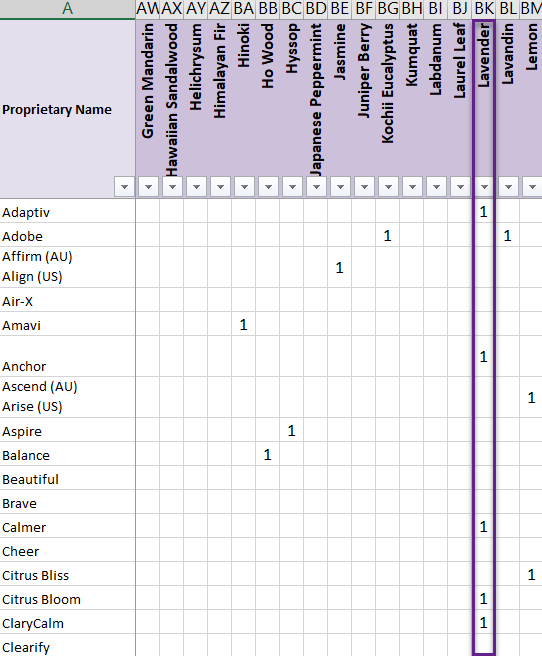Select column header A

[67, 8]
